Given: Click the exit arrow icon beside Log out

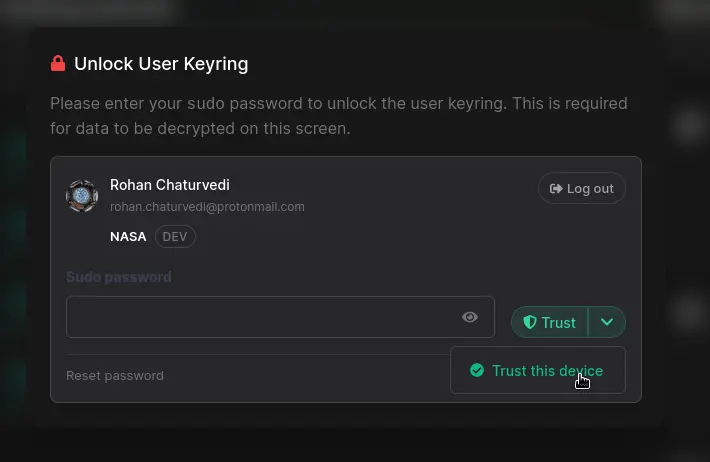Looking at the screenshot, I should [x=556, y=188].
